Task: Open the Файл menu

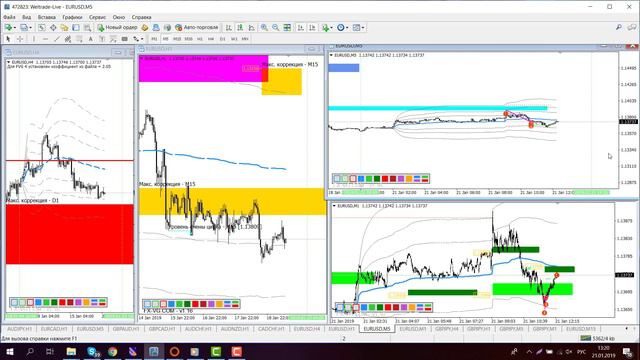Action: 9,17
